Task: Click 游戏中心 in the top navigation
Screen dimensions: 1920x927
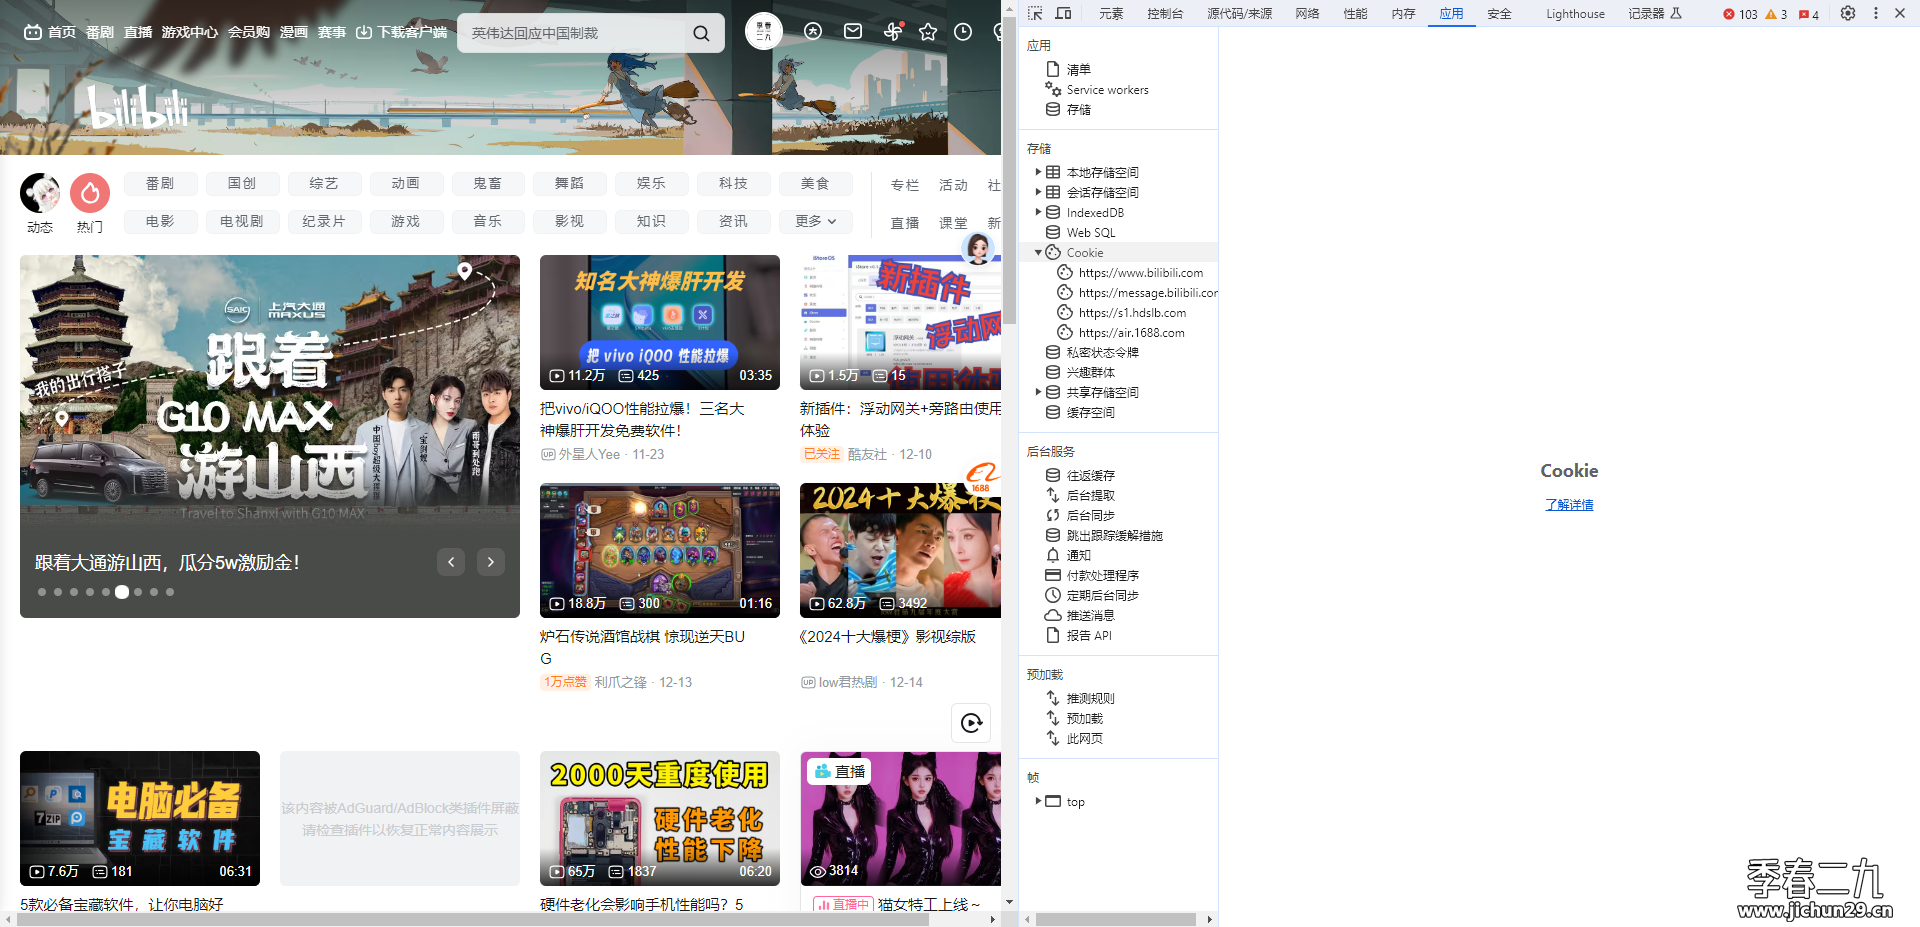Action: [190, 33]
